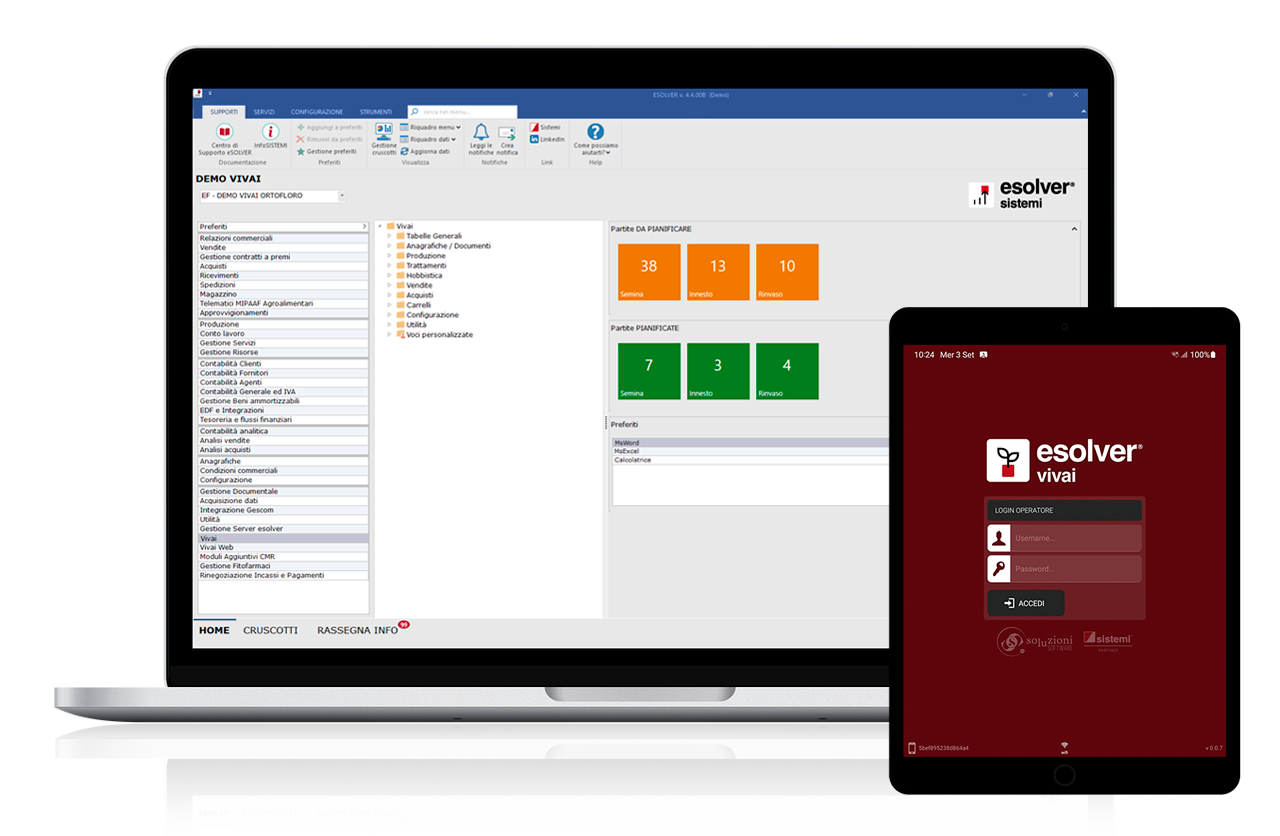1280x836 pixels.
Task: Select the Gestione cruscotti icon
Action: (383, 131)
